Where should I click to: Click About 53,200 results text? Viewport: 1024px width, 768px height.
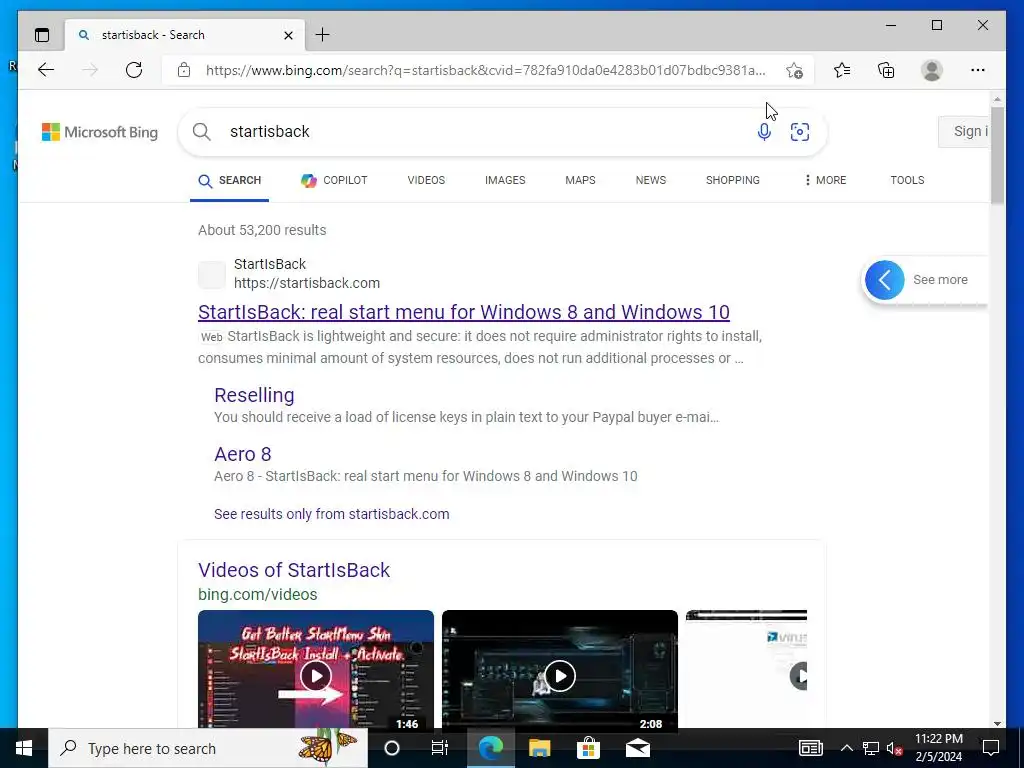(263, 231)
